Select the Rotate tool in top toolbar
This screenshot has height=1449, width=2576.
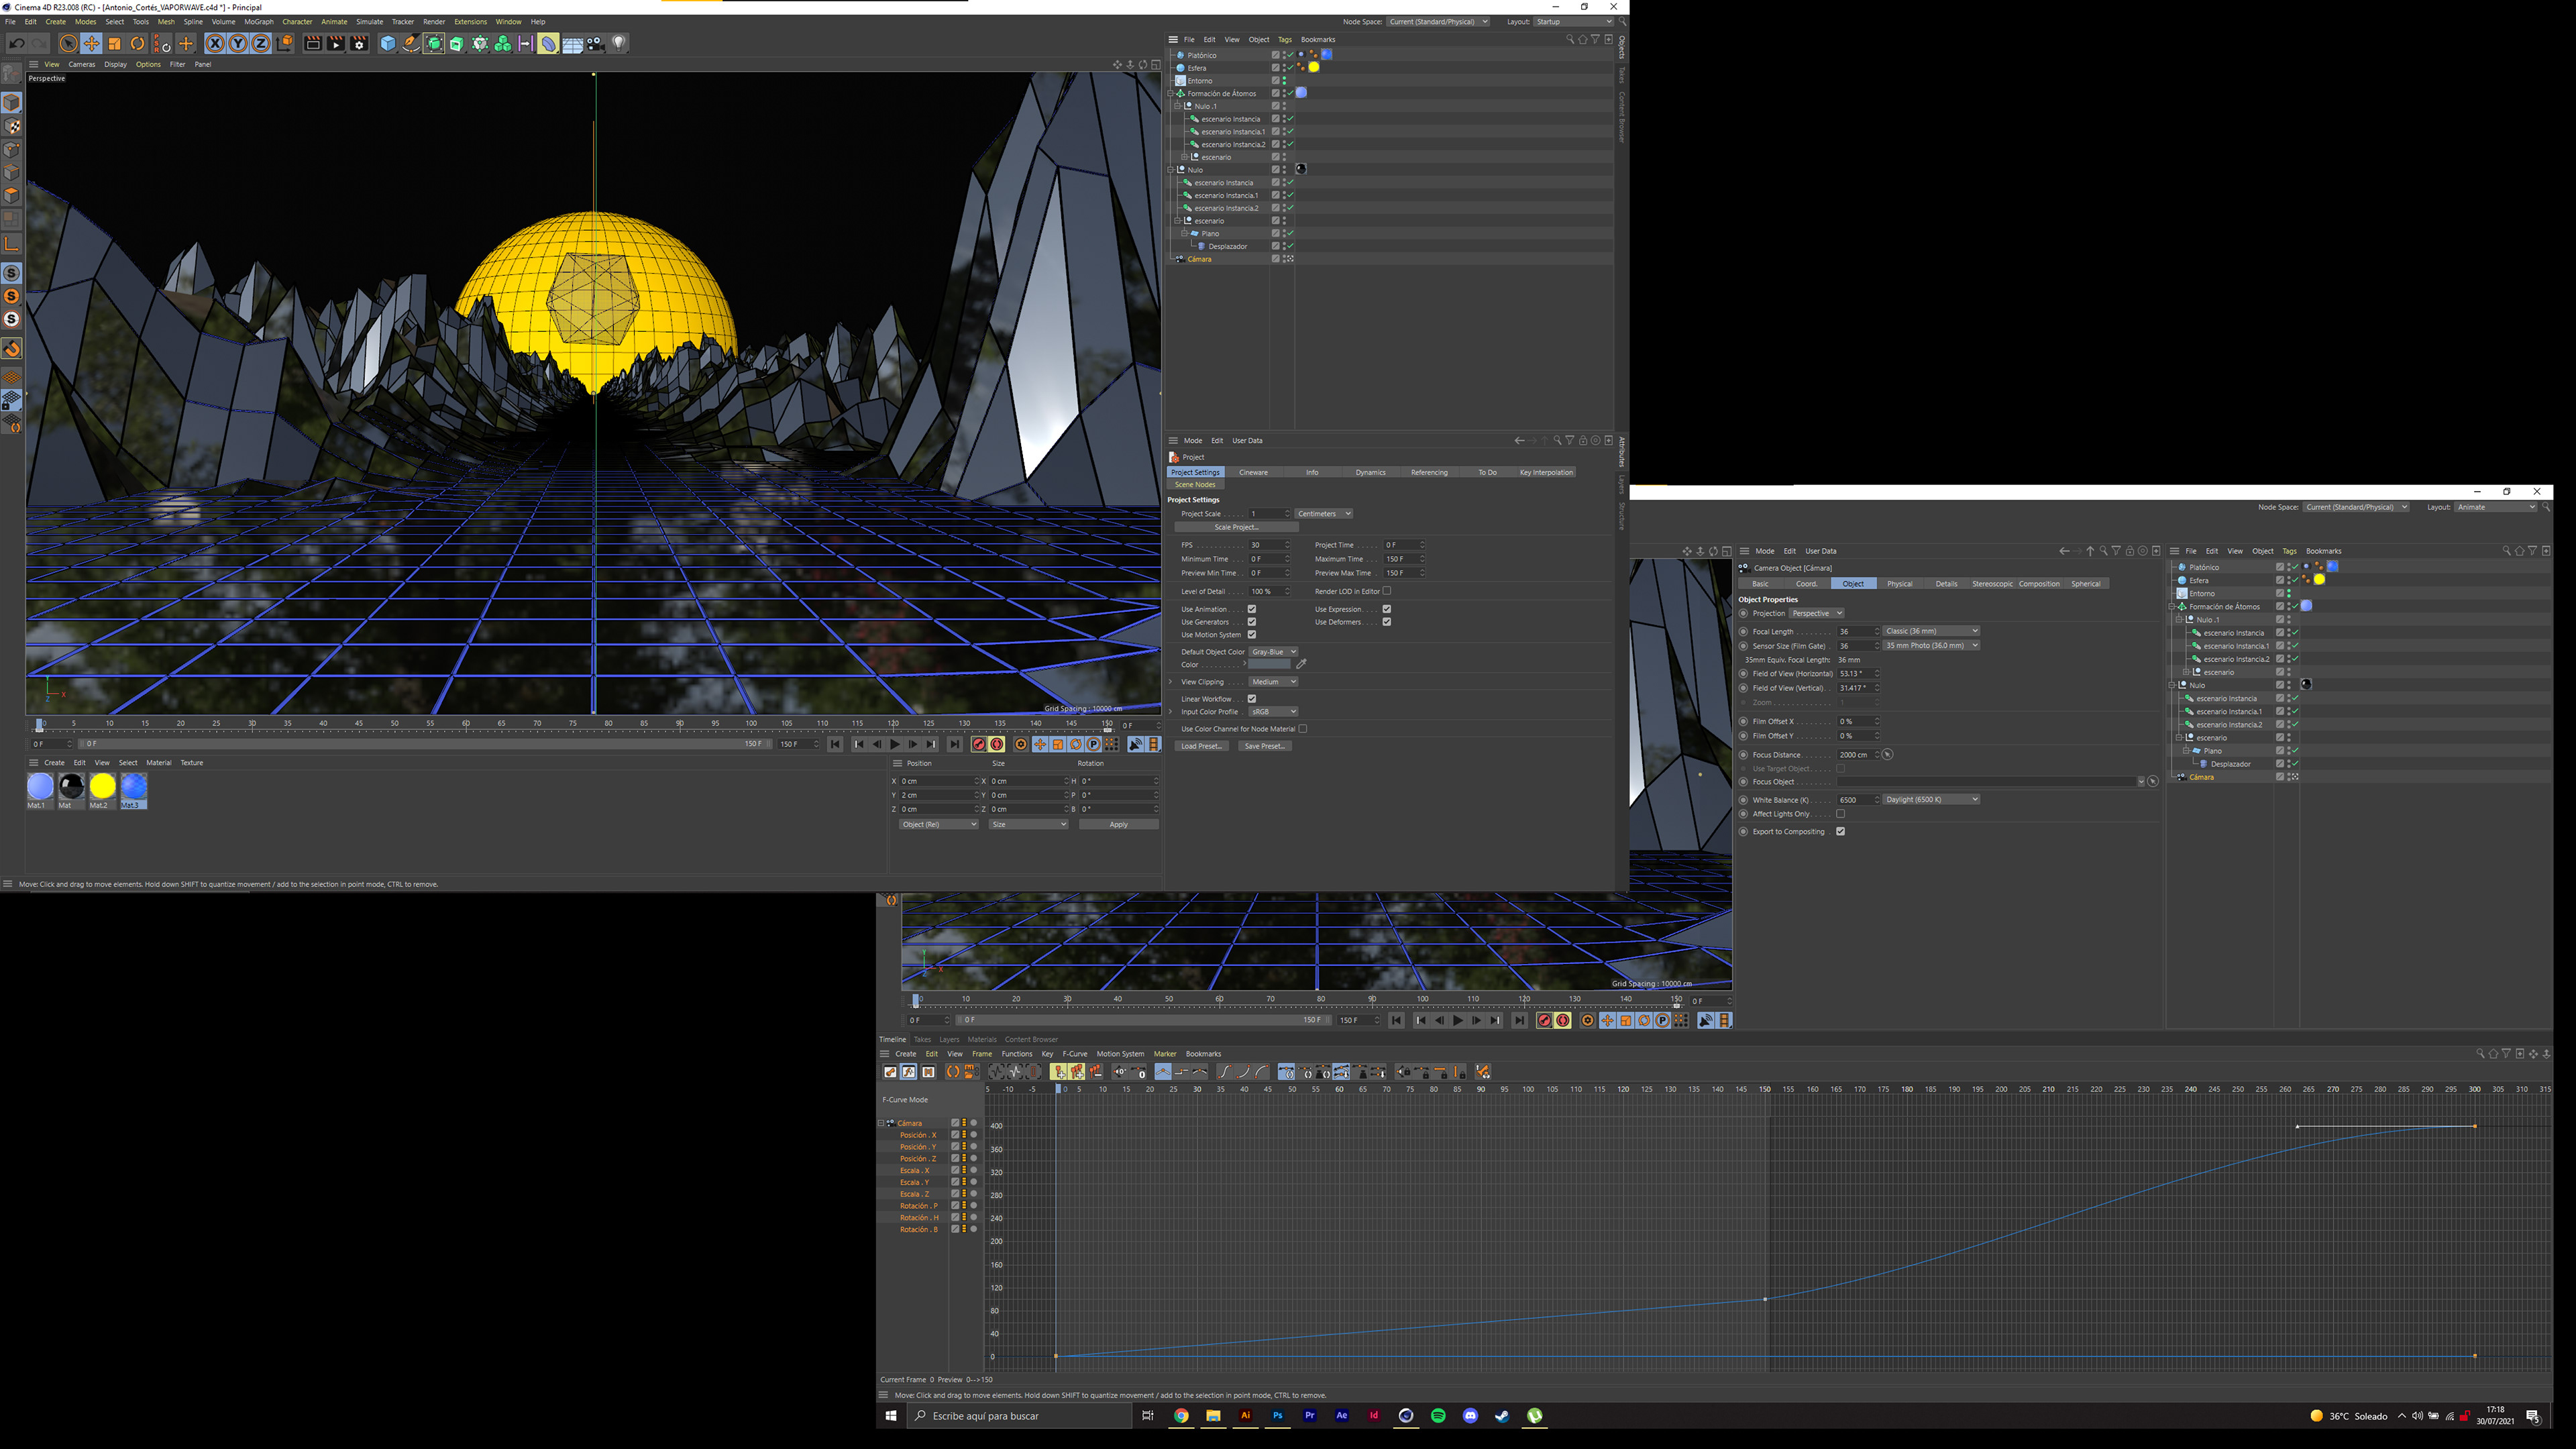point(138,43)
